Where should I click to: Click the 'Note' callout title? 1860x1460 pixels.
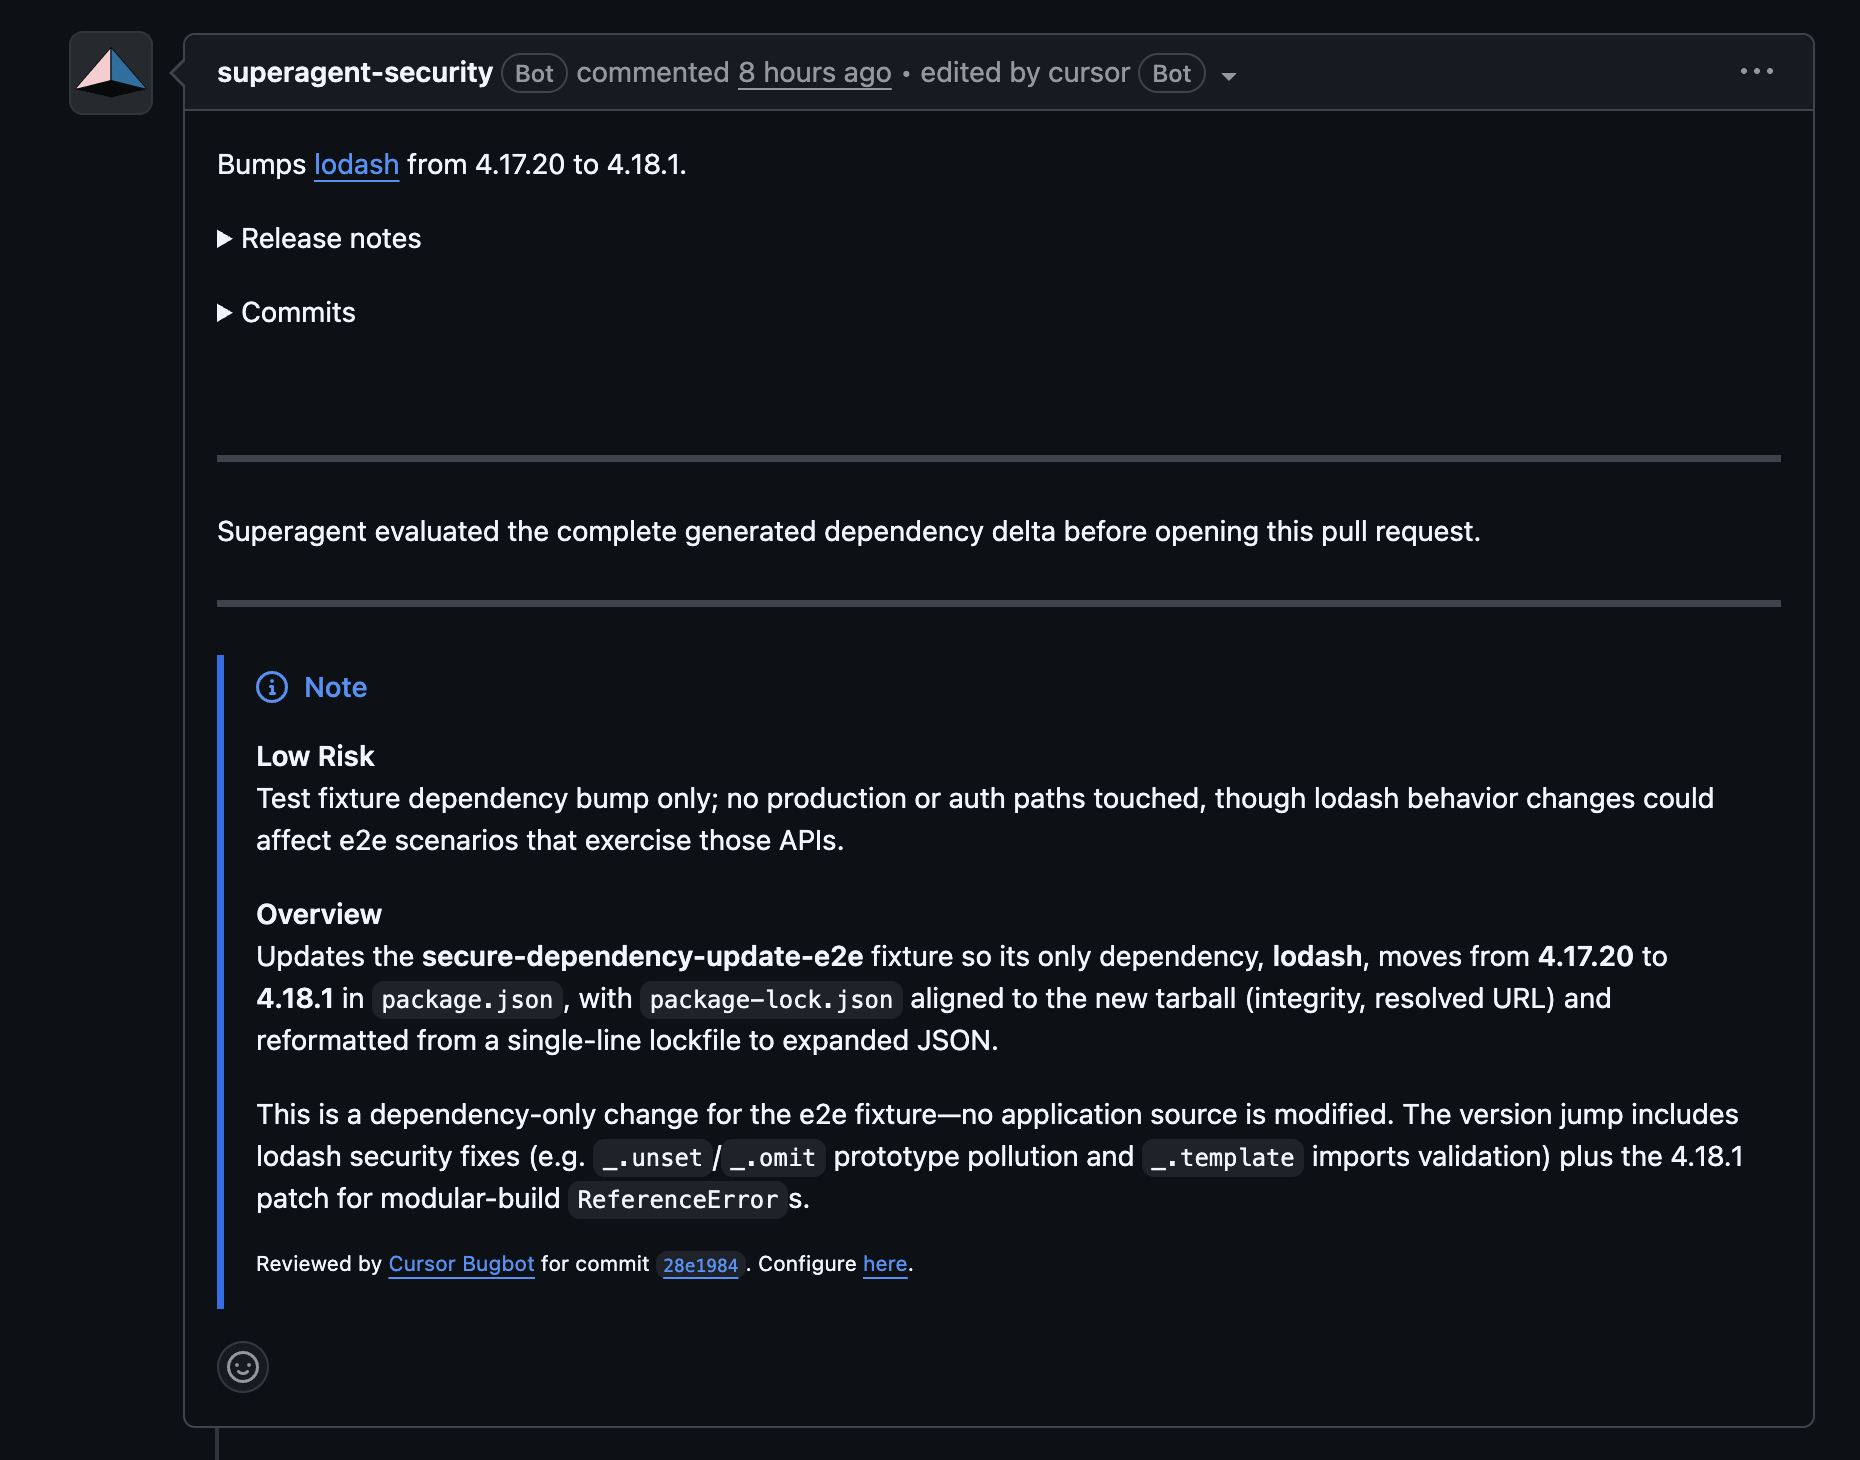tap(335, 688)
